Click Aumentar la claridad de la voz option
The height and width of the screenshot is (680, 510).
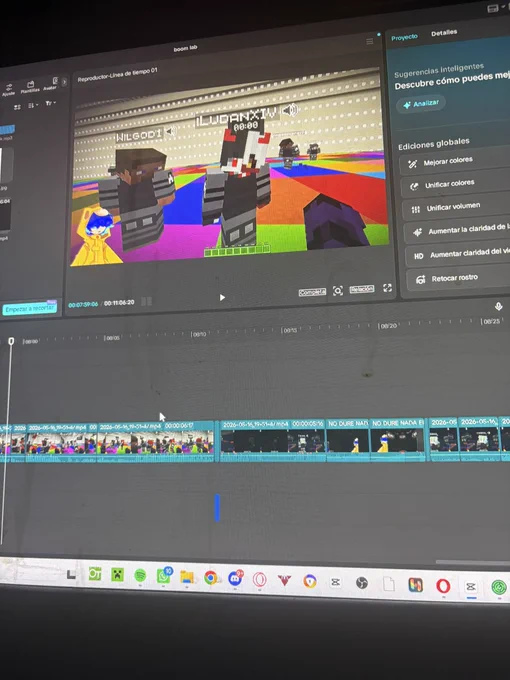pyautogui.click(x=458, y=231)
